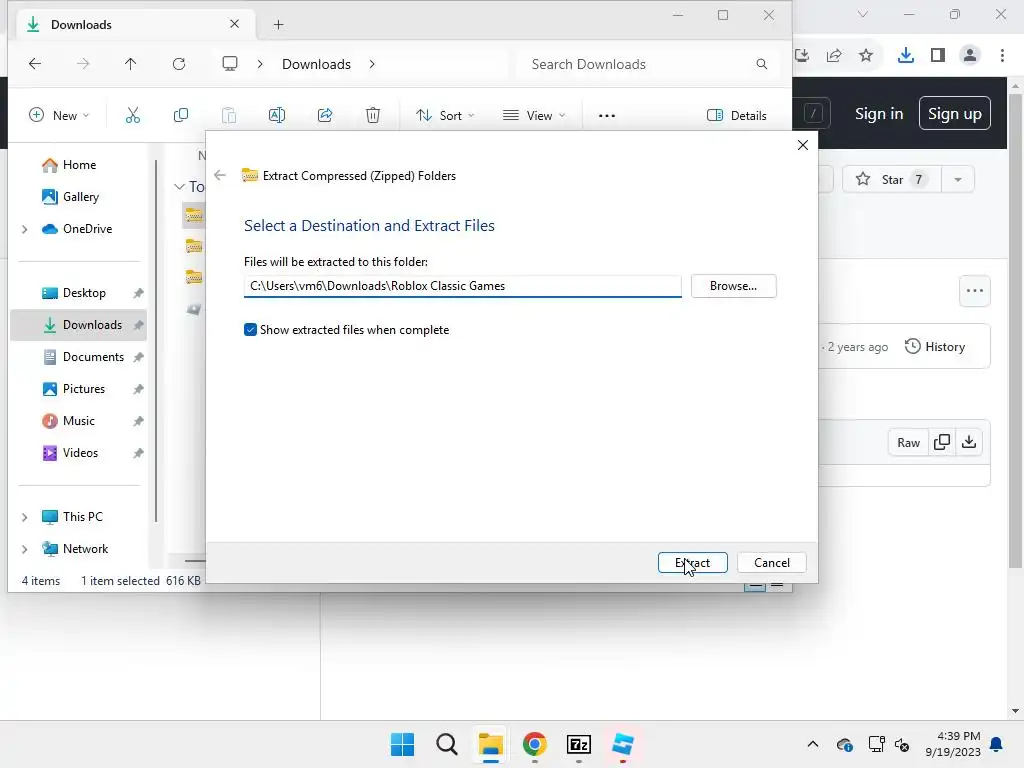Screen dimensions: 1024x768
Task: Close the Extract Compressed Folders dialog
Action: (803, 145)
